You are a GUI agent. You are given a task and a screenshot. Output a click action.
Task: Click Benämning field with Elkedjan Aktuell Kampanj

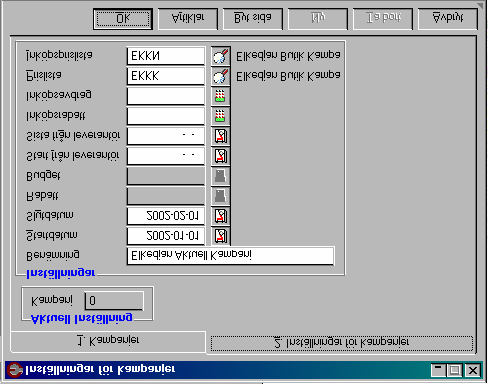(230, 256)
